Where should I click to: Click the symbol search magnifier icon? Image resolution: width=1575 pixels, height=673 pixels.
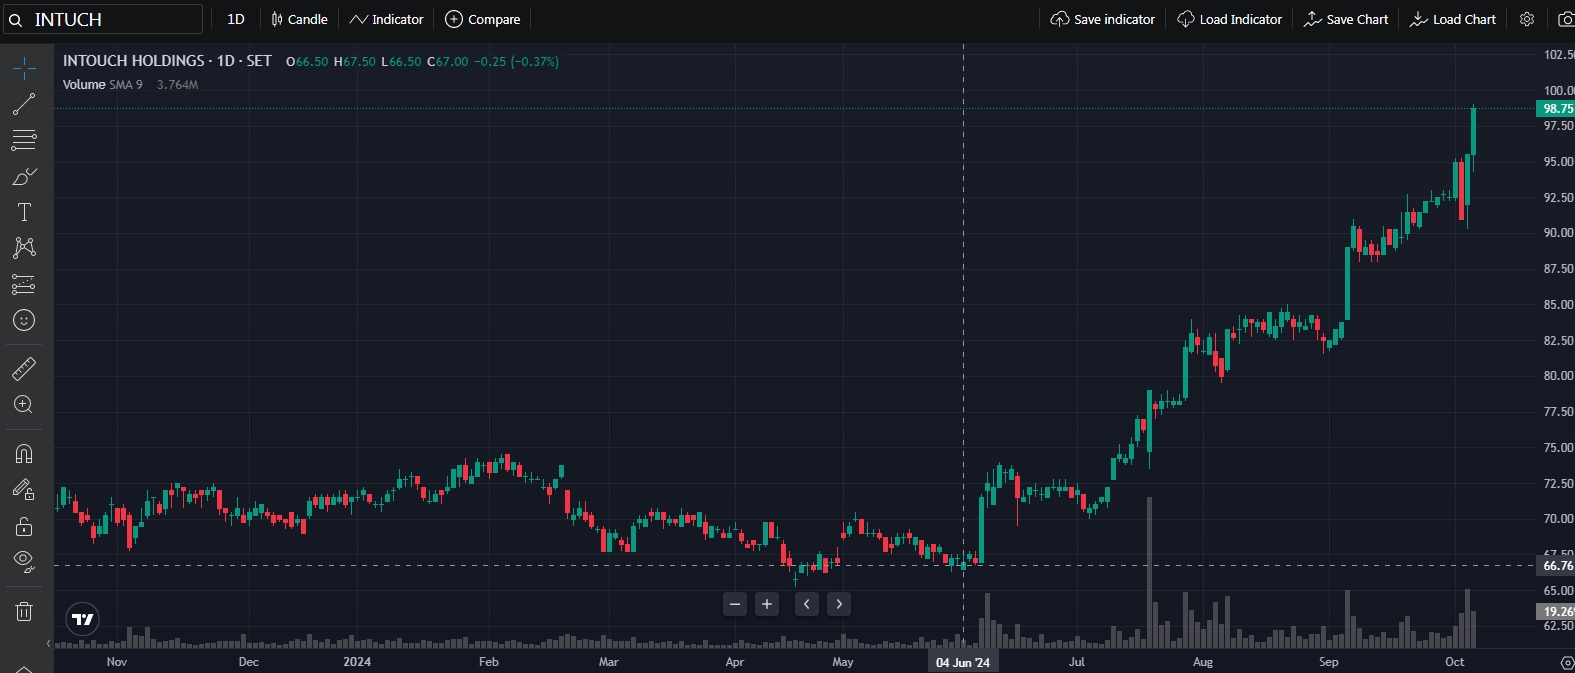pyautogui.click(x=15, y=20)
